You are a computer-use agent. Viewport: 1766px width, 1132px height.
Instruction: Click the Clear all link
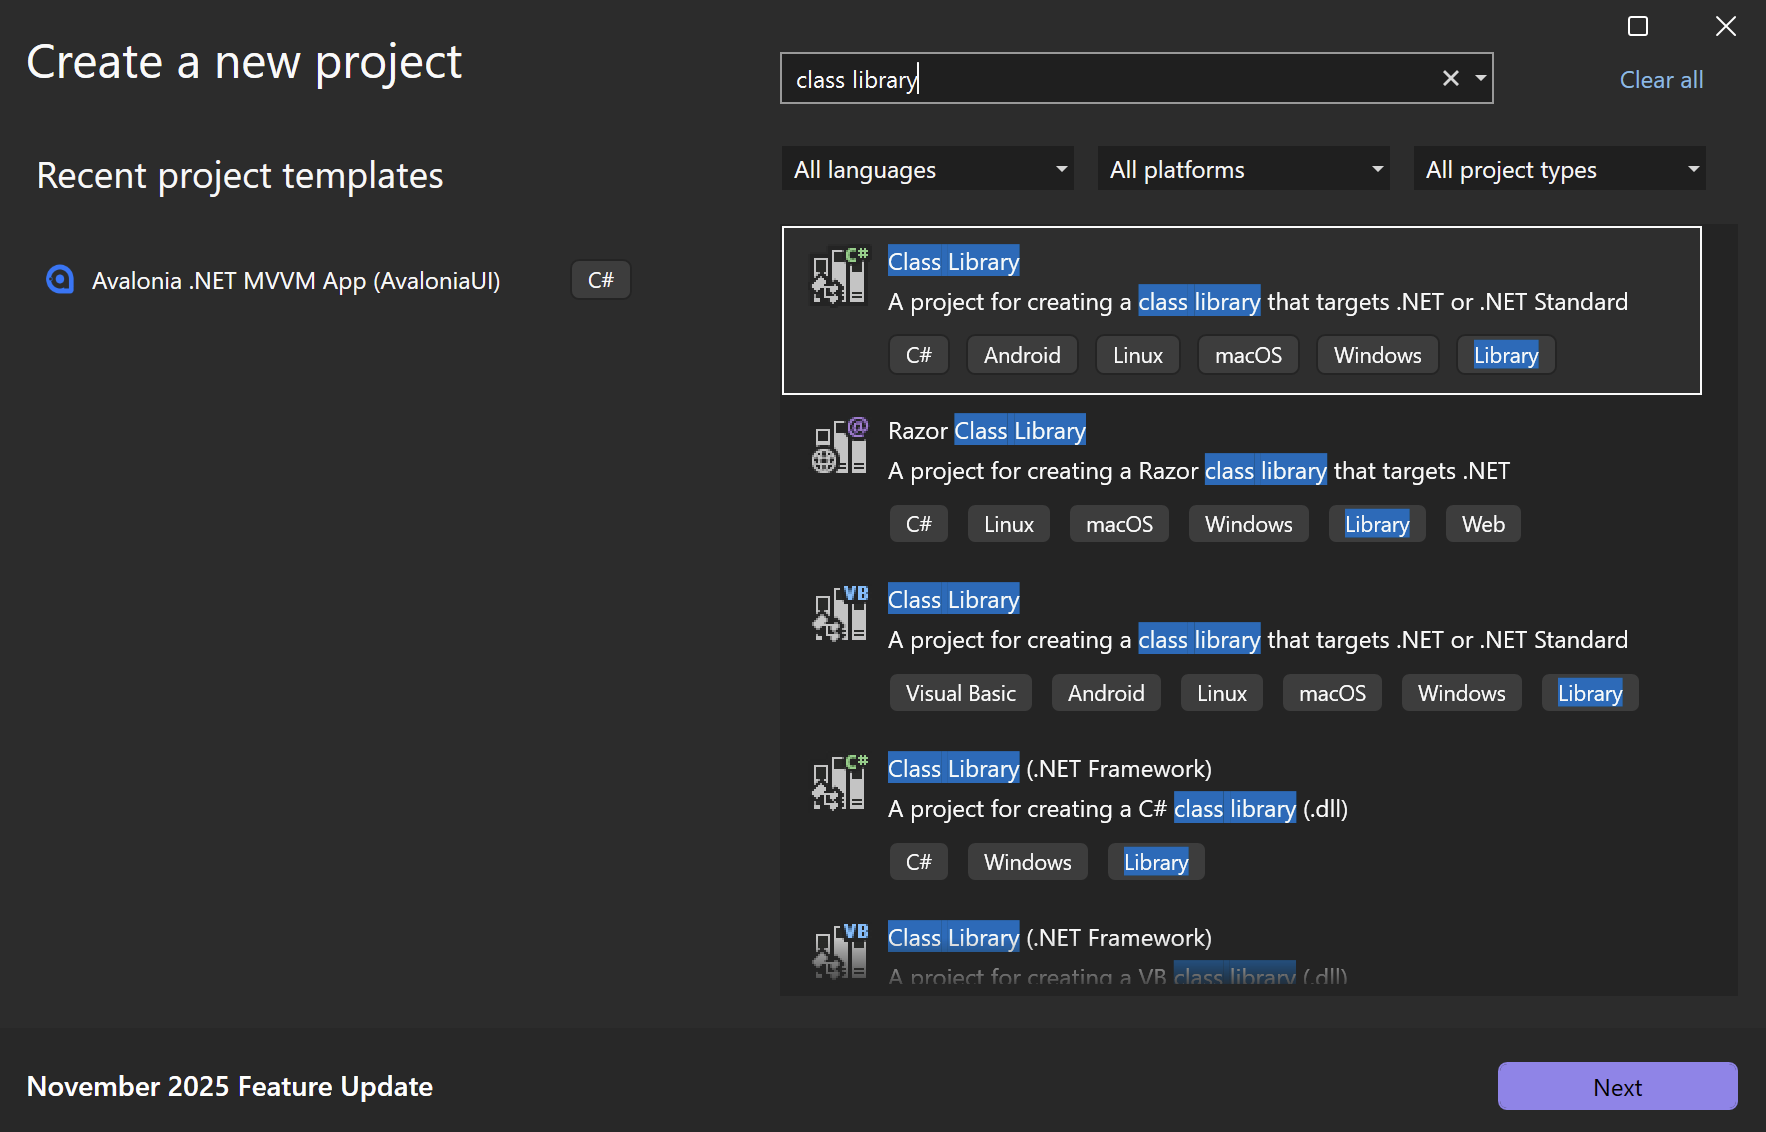coord(1661,79)
